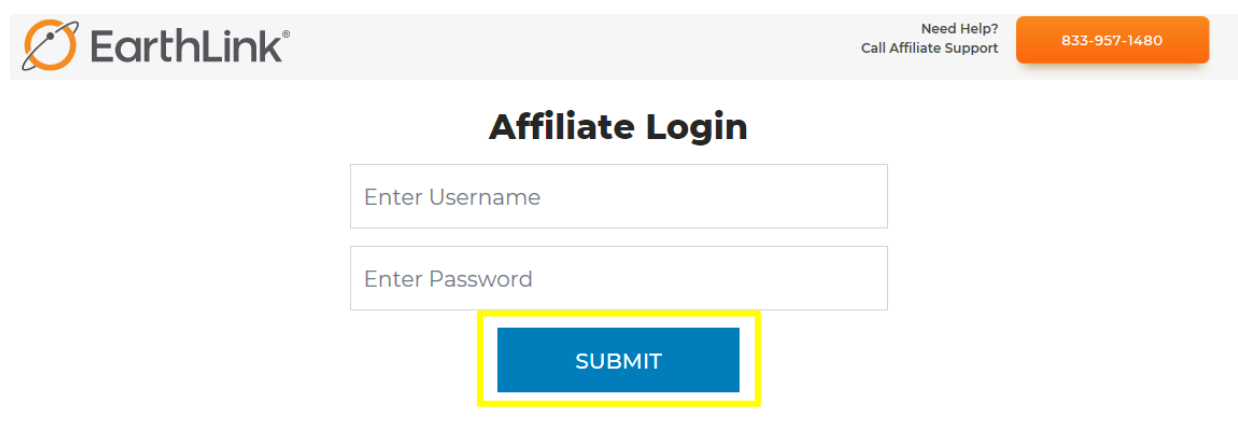The width and height of the screenshot is (1238, 421).
Task: Click the registered trademark symbol beside EarthLink
Action: [x=286, y=33]
